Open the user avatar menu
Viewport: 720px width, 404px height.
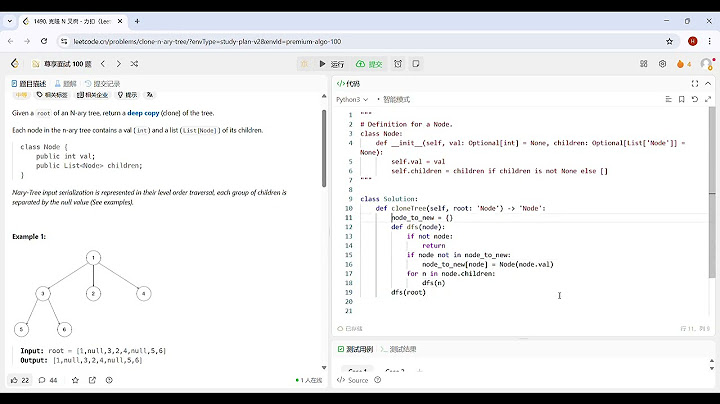706,64
